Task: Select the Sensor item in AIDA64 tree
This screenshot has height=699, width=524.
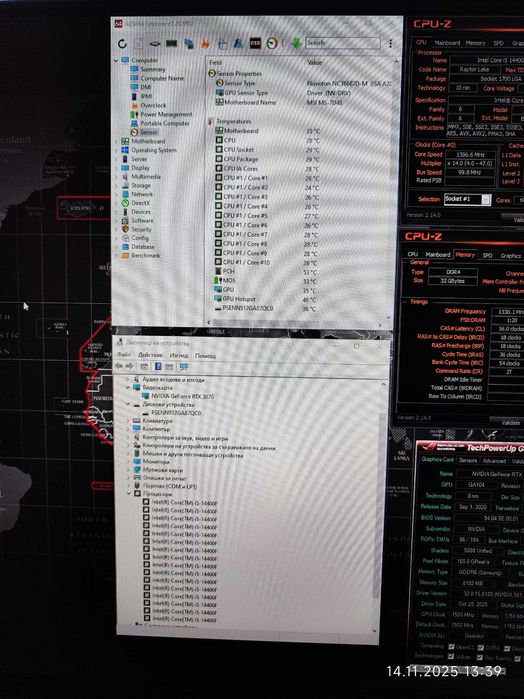Action: click(x=149, y=132)
